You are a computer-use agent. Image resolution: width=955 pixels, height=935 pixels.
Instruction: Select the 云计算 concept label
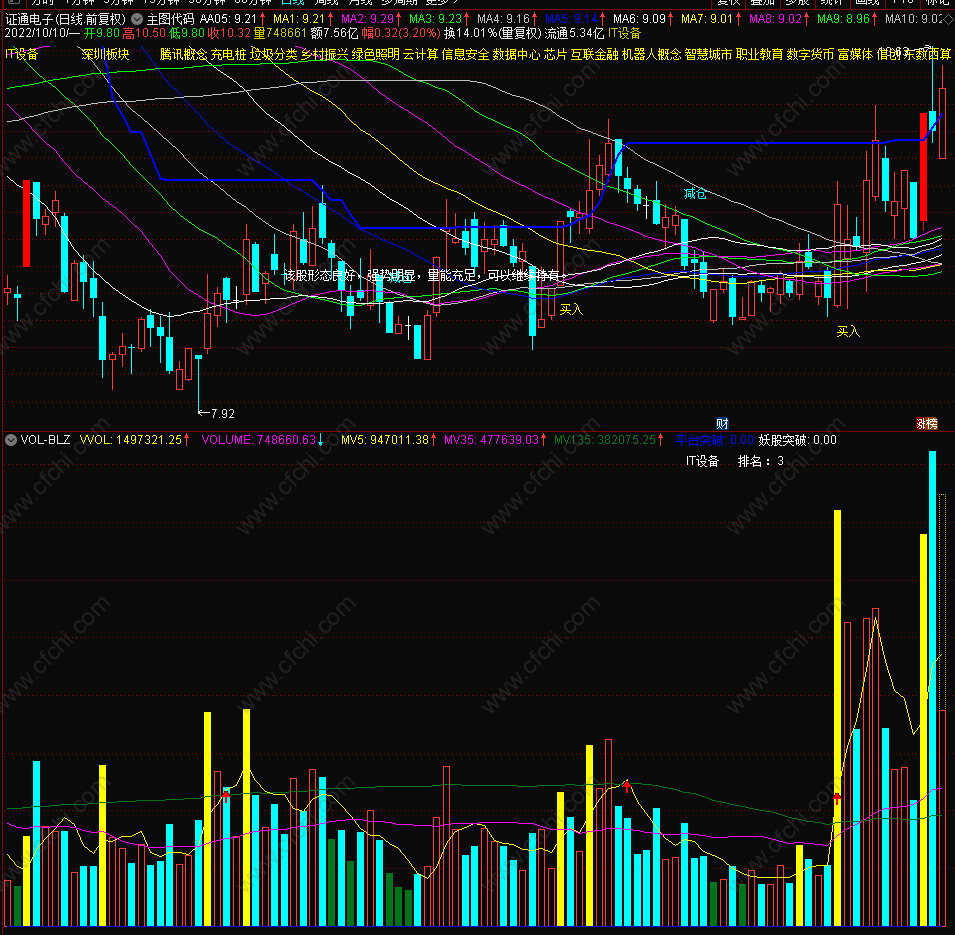420,55
